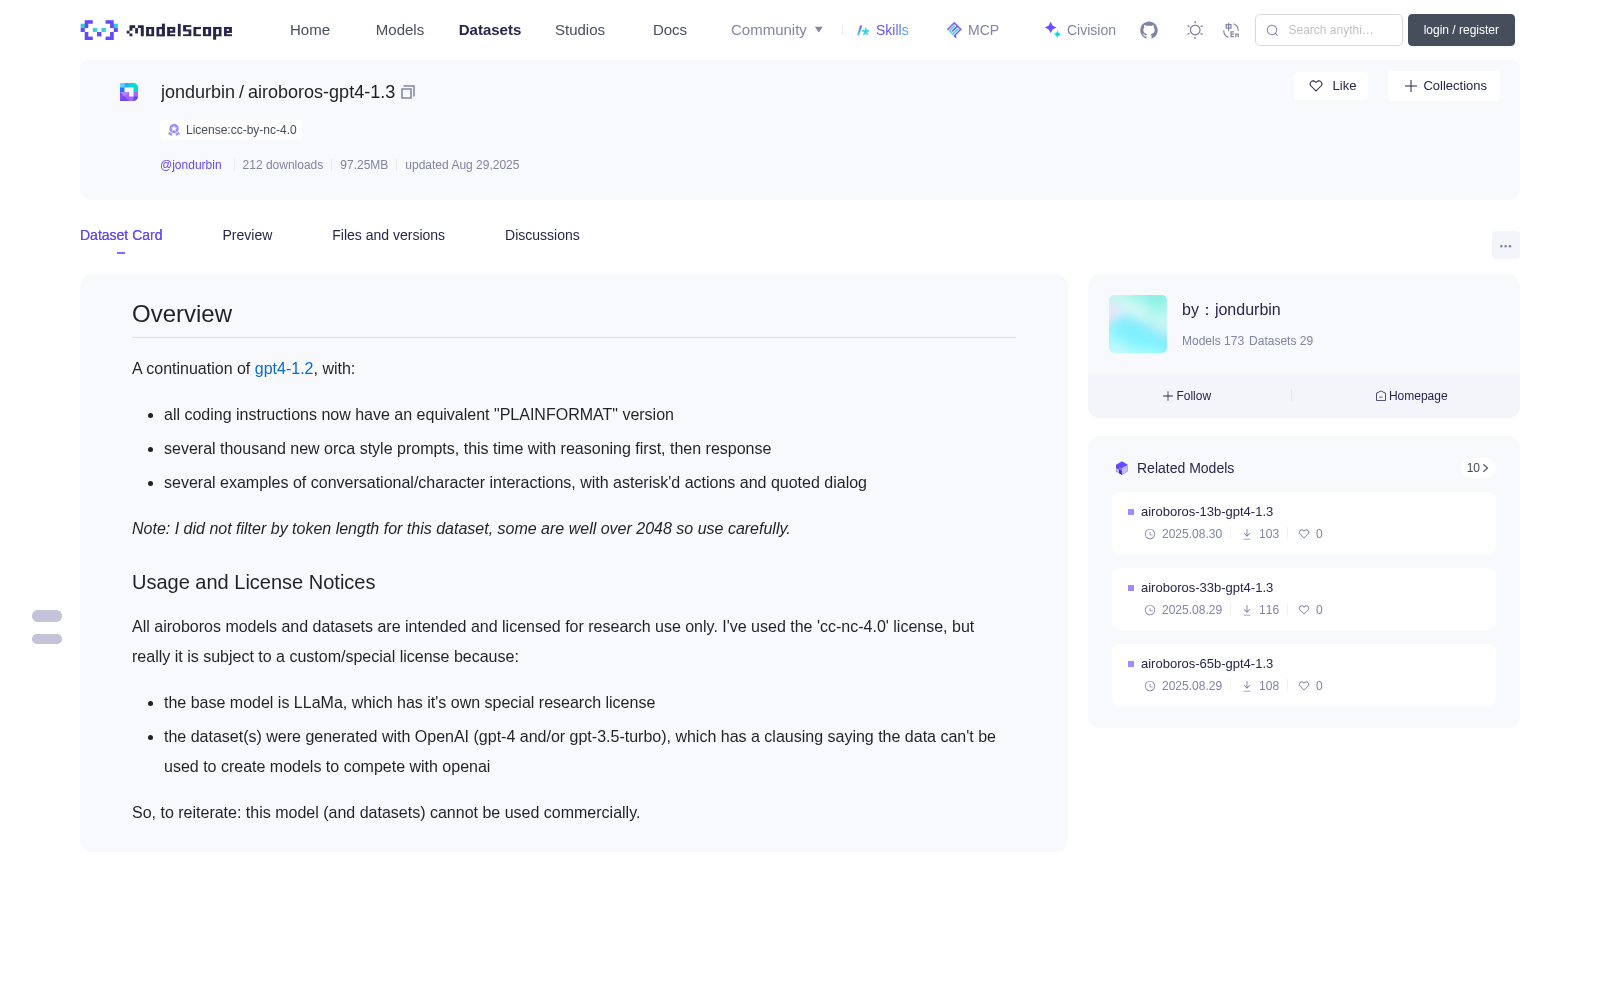Click the heart icon on Like
The image size is (1600, 1000).
coord(1316,86)
